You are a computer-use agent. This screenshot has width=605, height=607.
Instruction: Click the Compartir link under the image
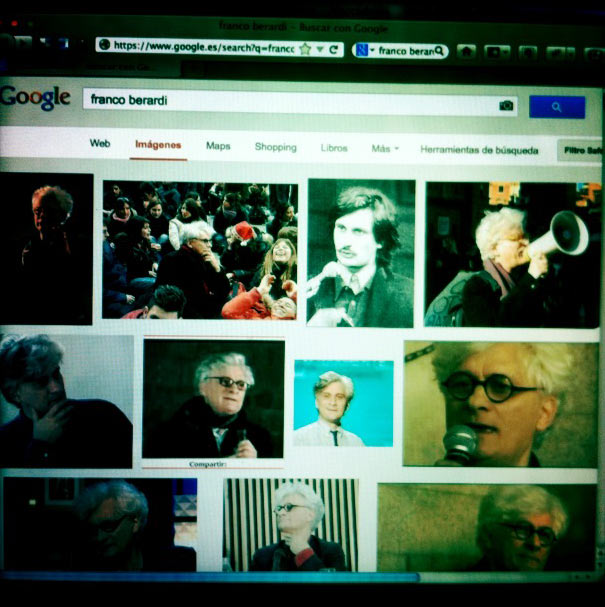click(x=212, y=464)
